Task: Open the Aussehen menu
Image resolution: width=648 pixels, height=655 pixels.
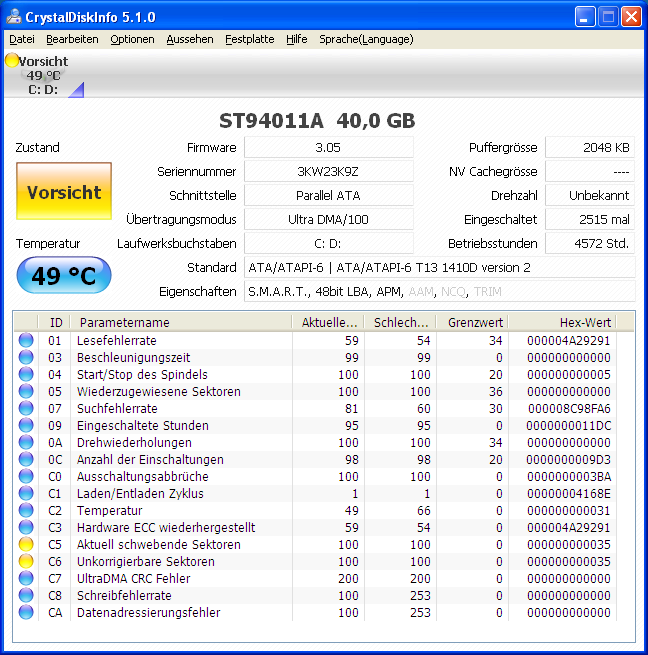Action: [x=190, y=39]
